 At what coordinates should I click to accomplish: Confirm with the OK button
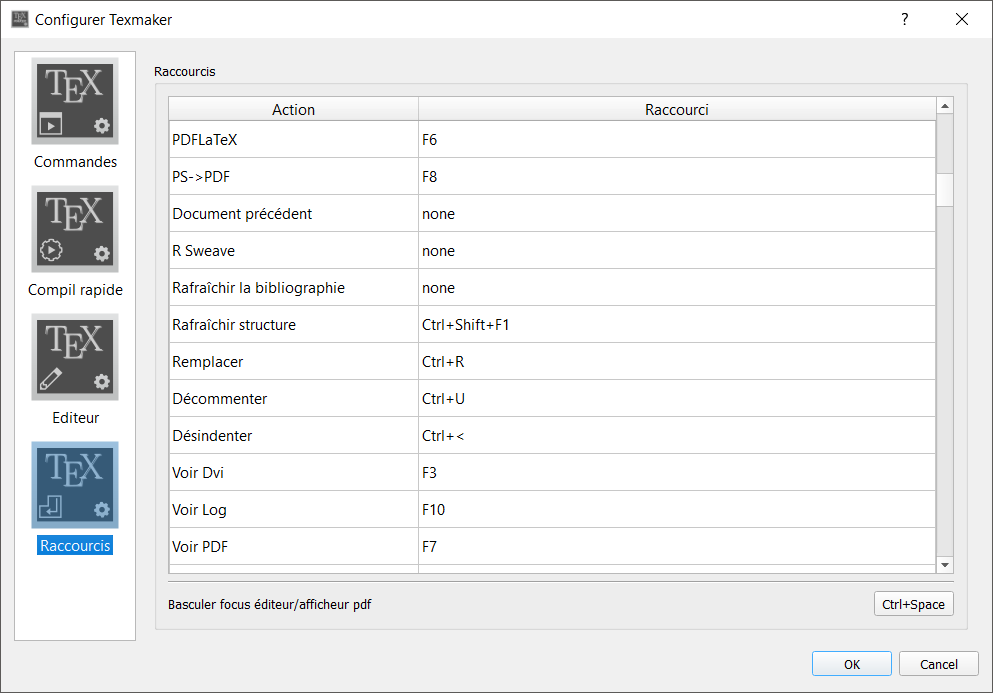coord(851,664)
